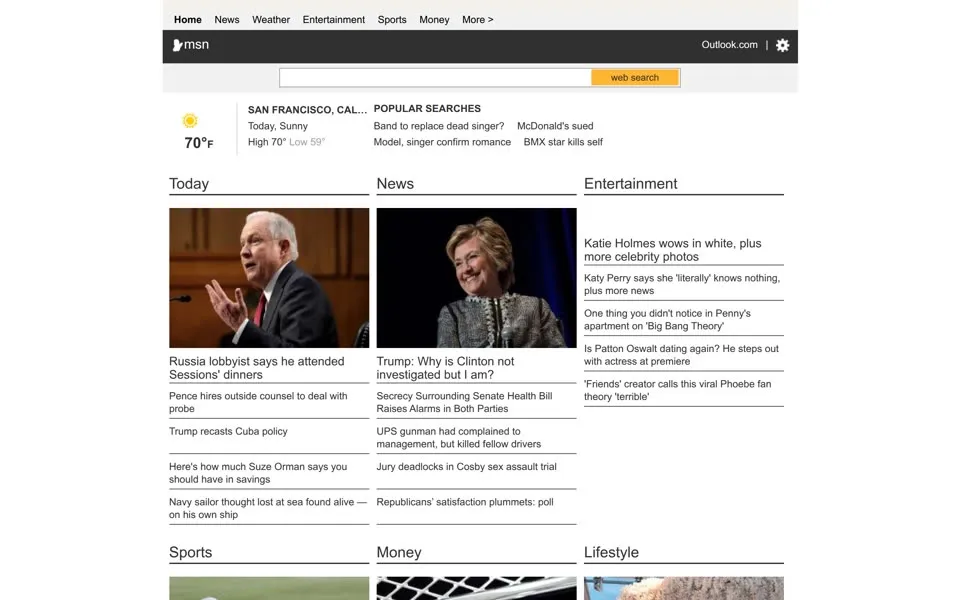Open 'Republicans' satisfaction plummets: poll' story
Viewport: 960px width, 600px height.
(x=465, y=502)
